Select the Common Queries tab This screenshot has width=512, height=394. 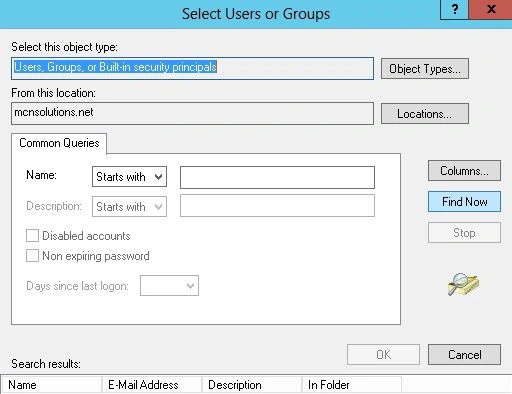59,143
